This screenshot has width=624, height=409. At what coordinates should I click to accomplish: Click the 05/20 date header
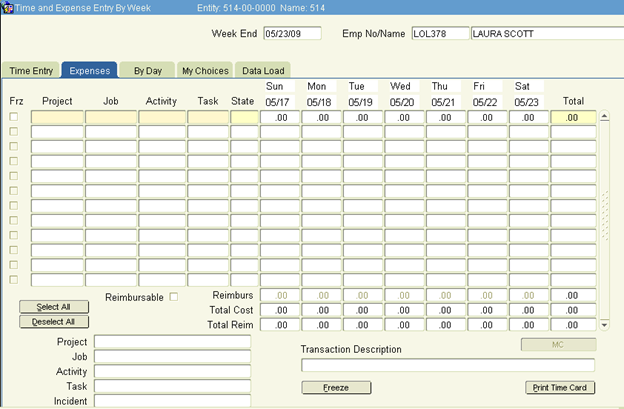402,102
